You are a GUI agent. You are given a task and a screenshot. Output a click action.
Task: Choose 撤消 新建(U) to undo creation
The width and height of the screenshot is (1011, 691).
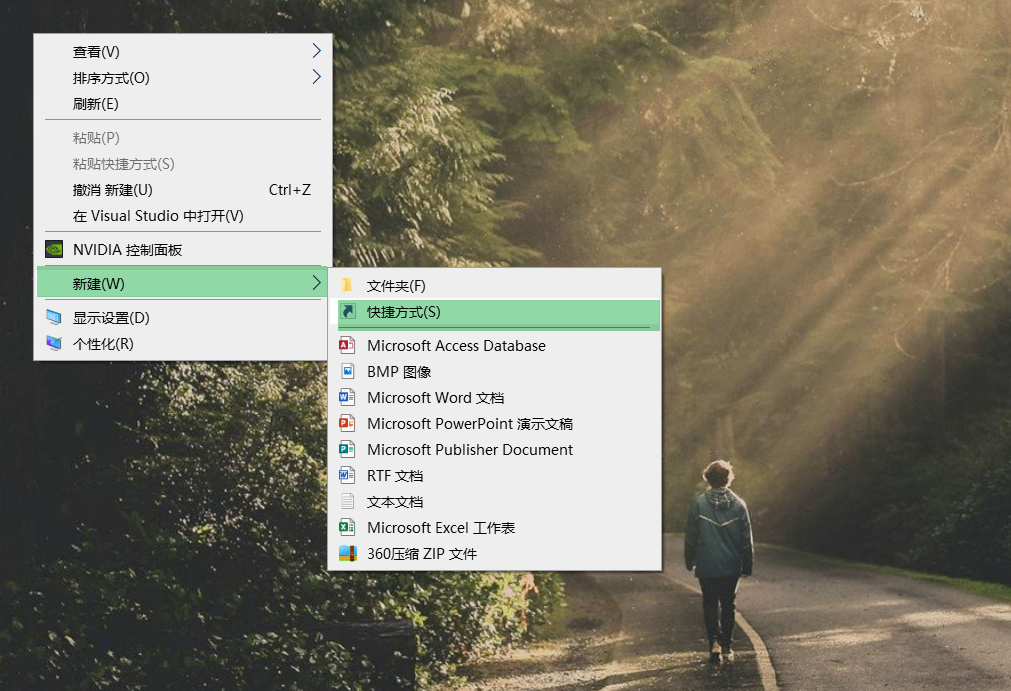pyautogui.click(x=110, y=189)
